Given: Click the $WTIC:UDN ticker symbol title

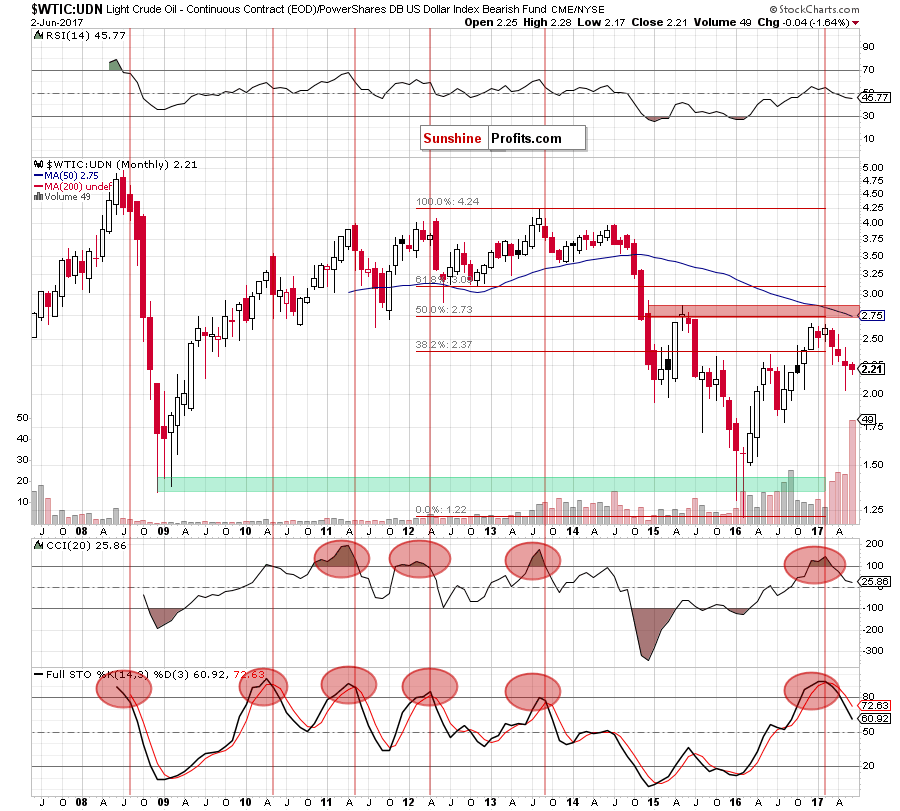Looking at the screenshot, I should (x=67, y=9).
